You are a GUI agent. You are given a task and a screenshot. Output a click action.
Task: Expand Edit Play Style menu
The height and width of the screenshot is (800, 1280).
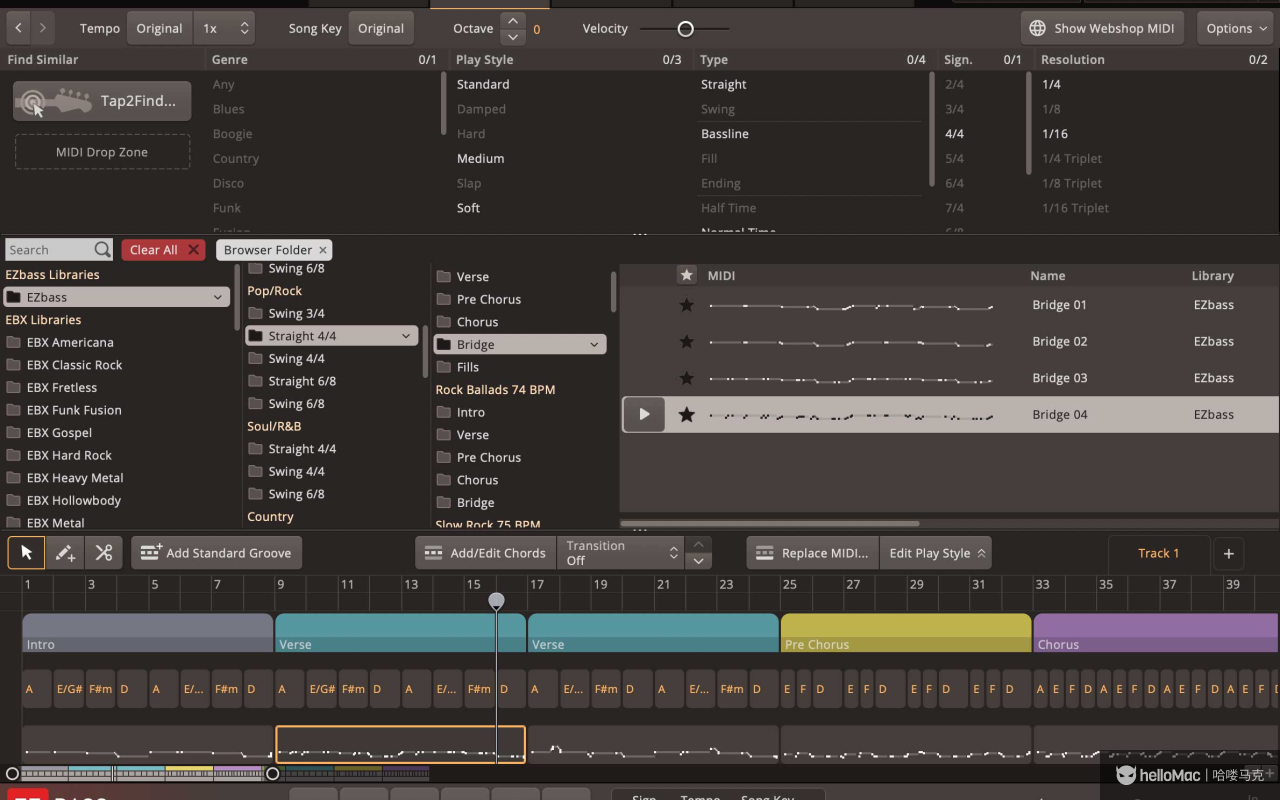(x=938, y=553)
